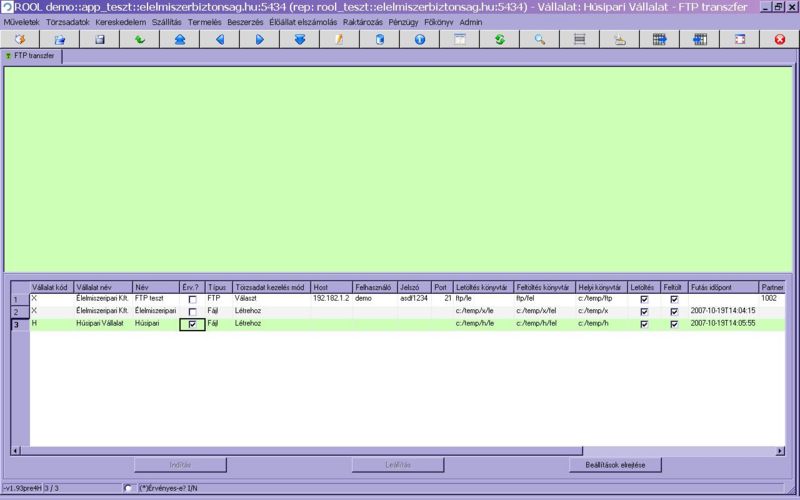Click the pencil edit toolbar icon
This screenshot has width=800, height=500.
point(339,39)
